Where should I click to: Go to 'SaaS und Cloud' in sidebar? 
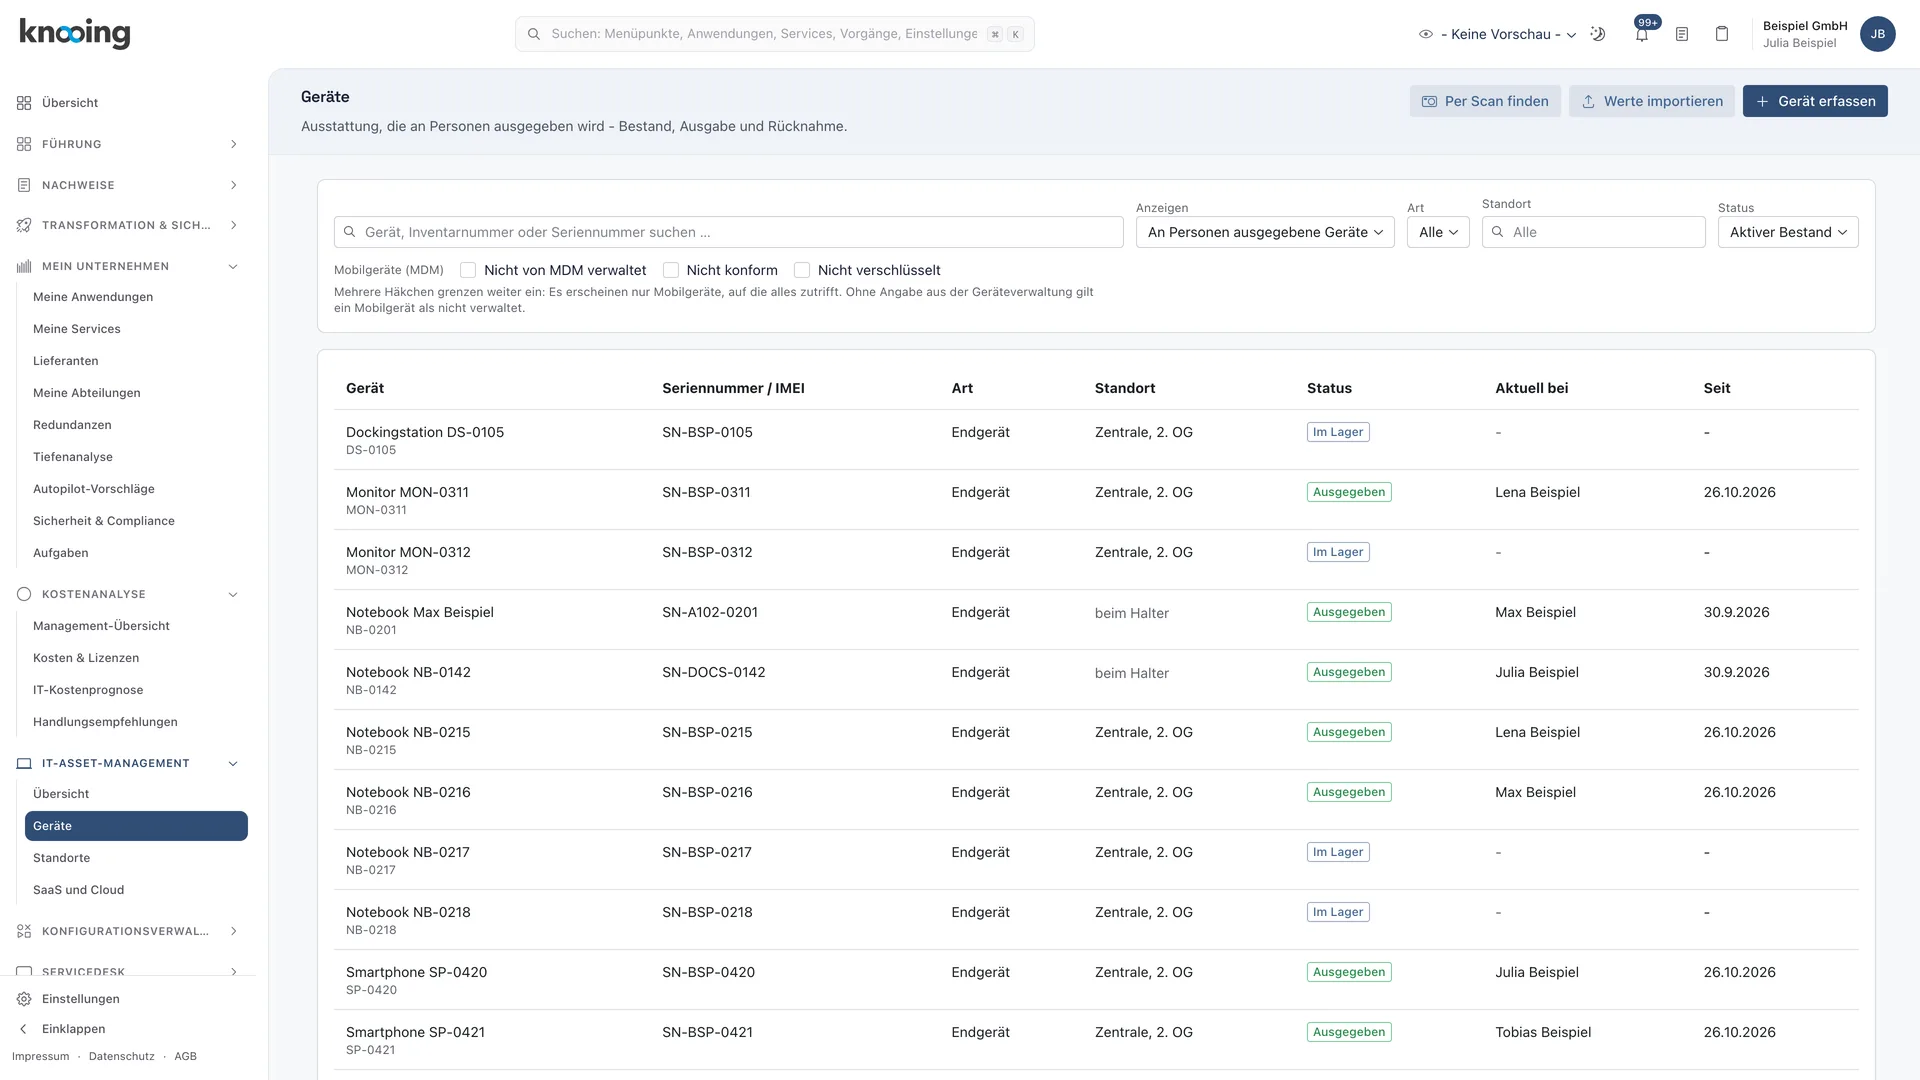tap(78, 890)
